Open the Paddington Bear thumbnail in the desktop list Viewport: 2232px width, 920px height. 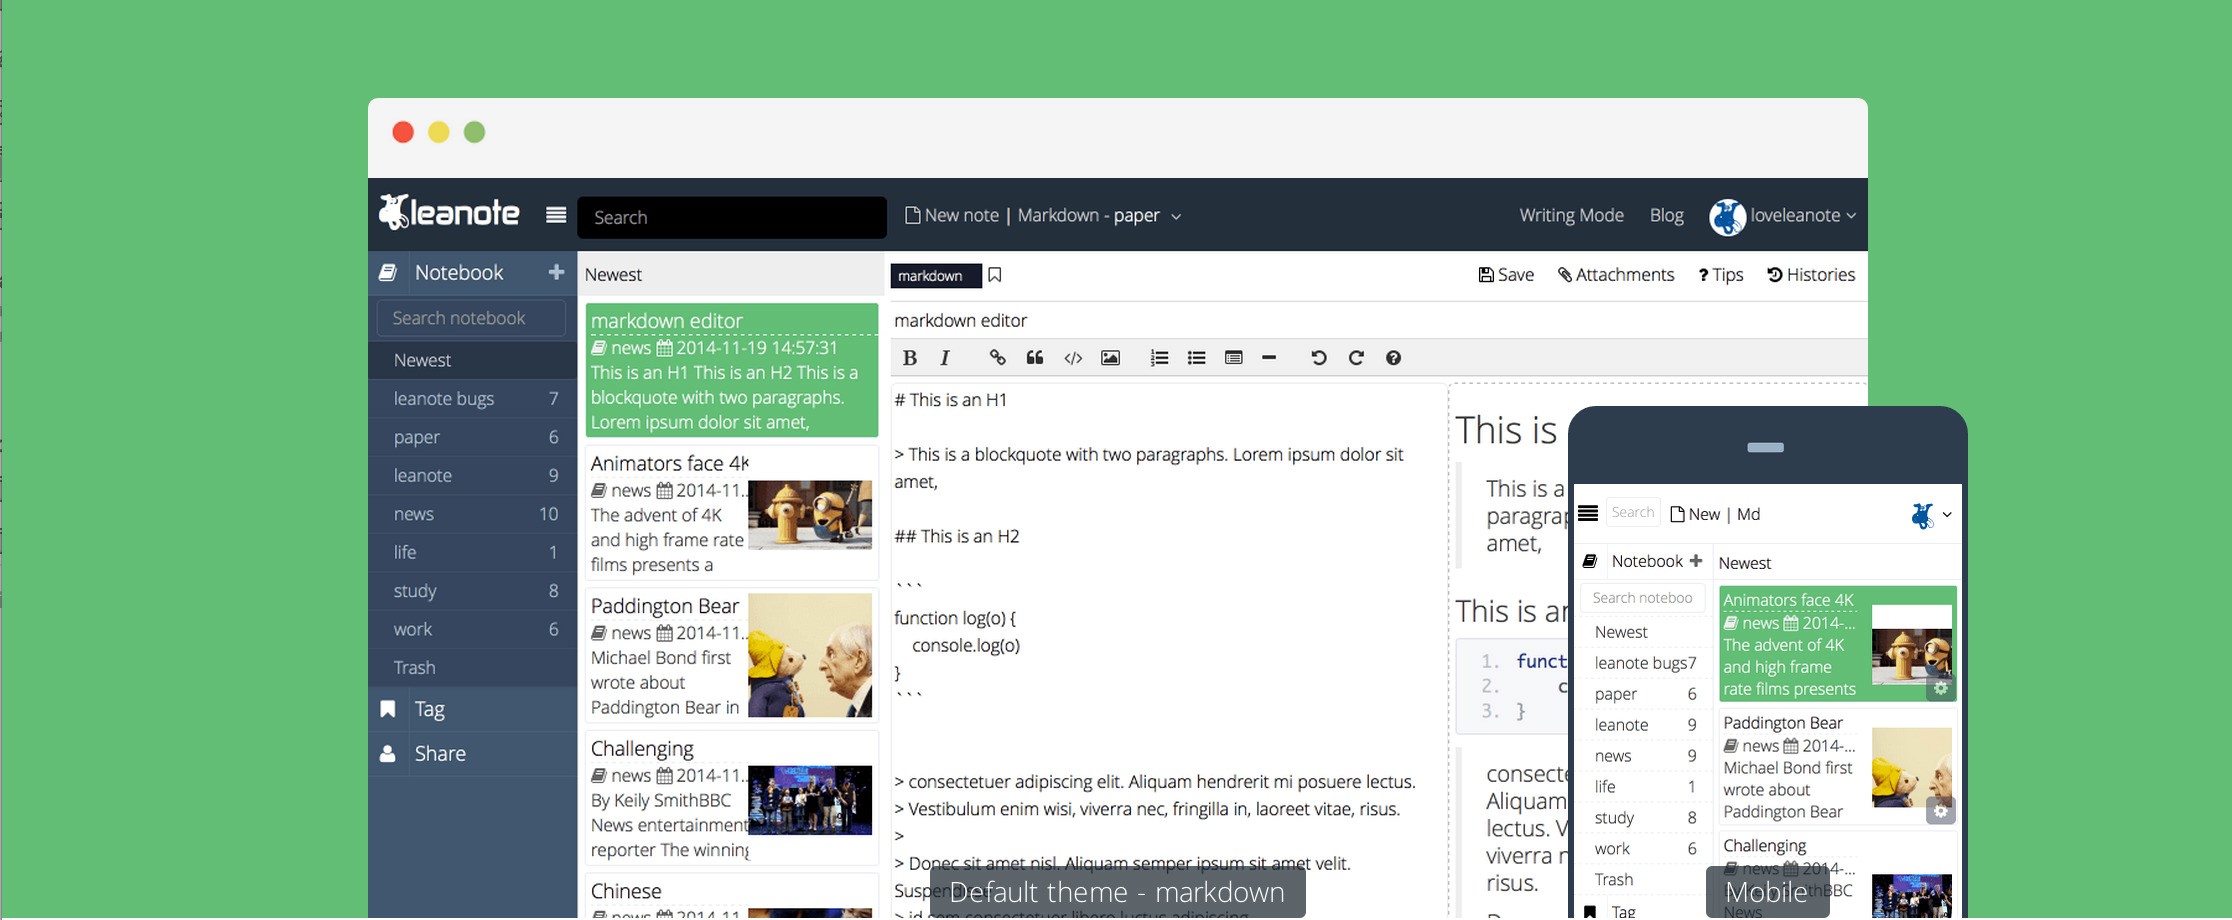[x=810, y=655]
